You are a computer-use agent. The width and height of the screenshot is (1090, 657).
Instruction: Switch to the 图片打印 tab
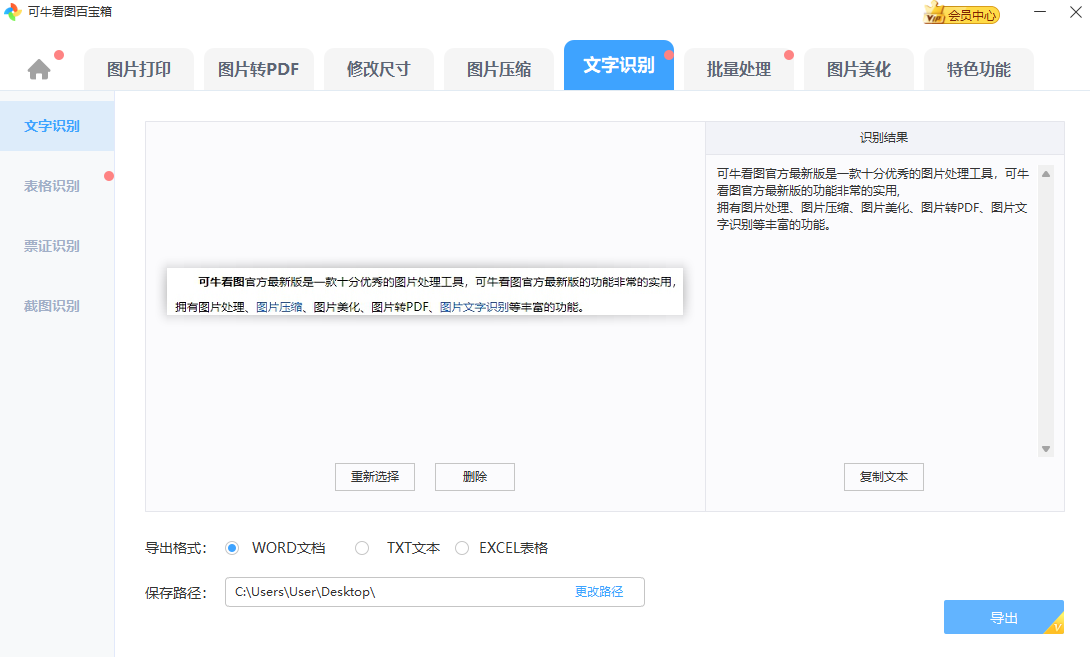tap(139, 69)
